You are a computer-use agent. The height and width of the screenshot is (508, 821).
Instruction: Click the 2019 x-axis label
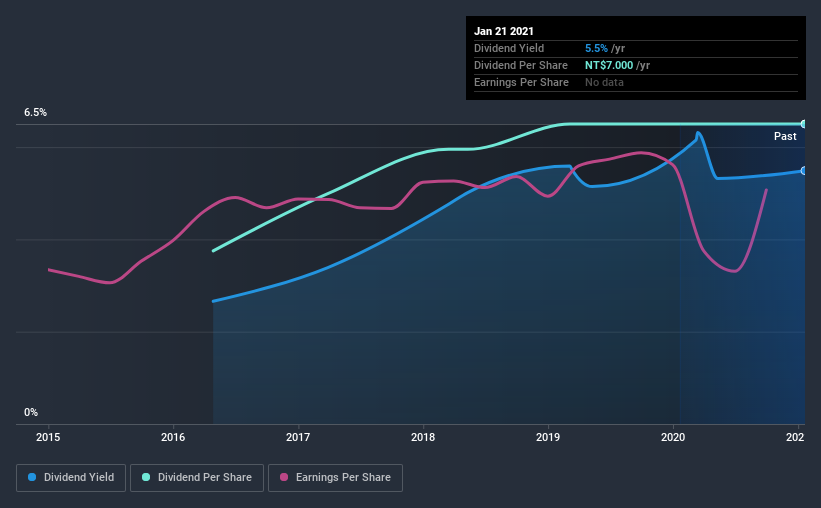pyautogui.click(x=548, y=437)
